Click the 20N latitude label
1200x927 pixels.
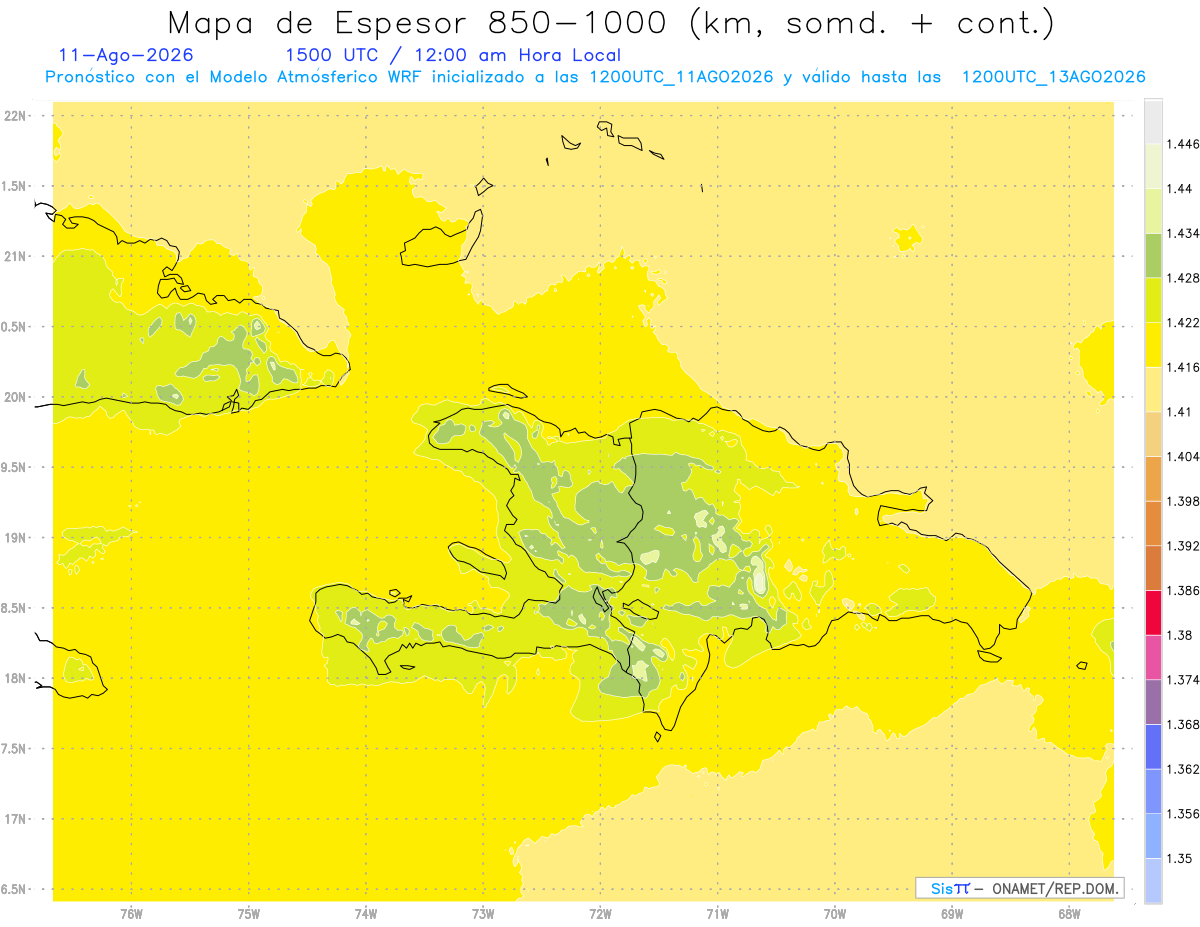15,397
